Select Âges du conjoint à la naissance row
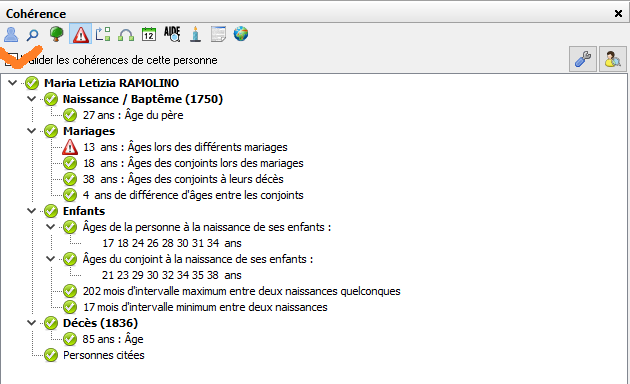This screenshot has height=384, width=630. pos(198,259)
